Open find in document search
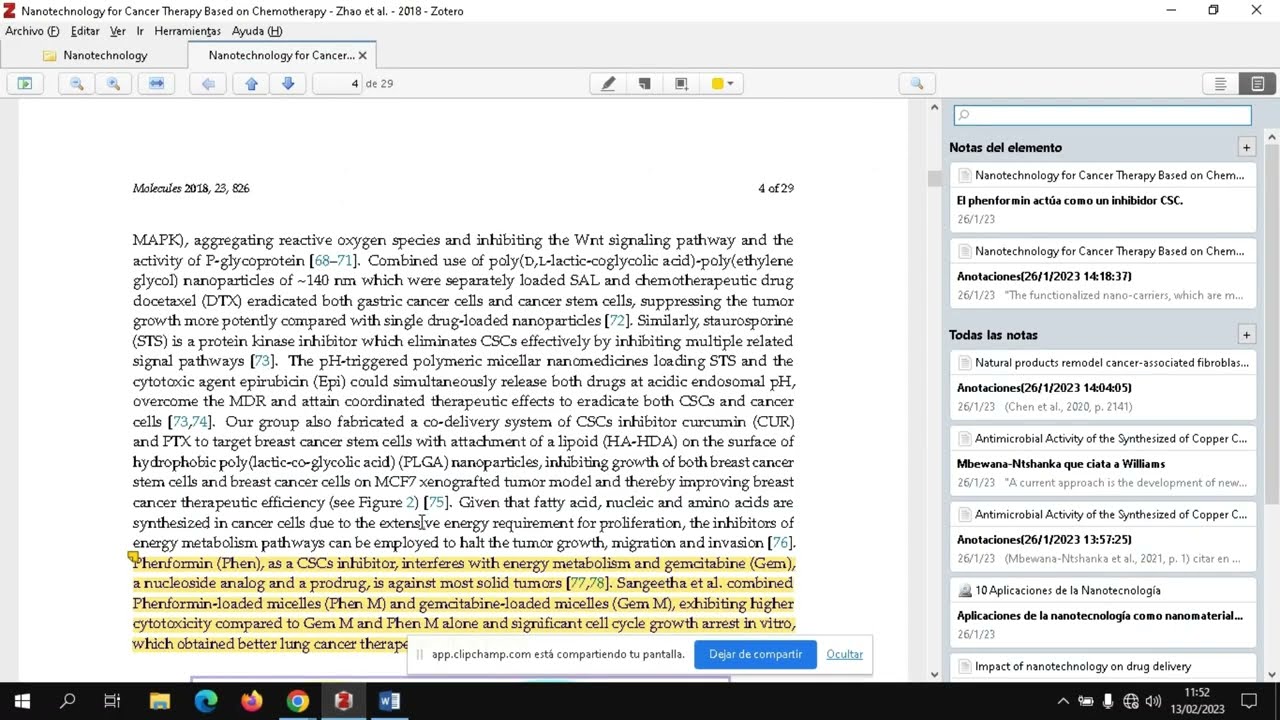 pos(917,84)
